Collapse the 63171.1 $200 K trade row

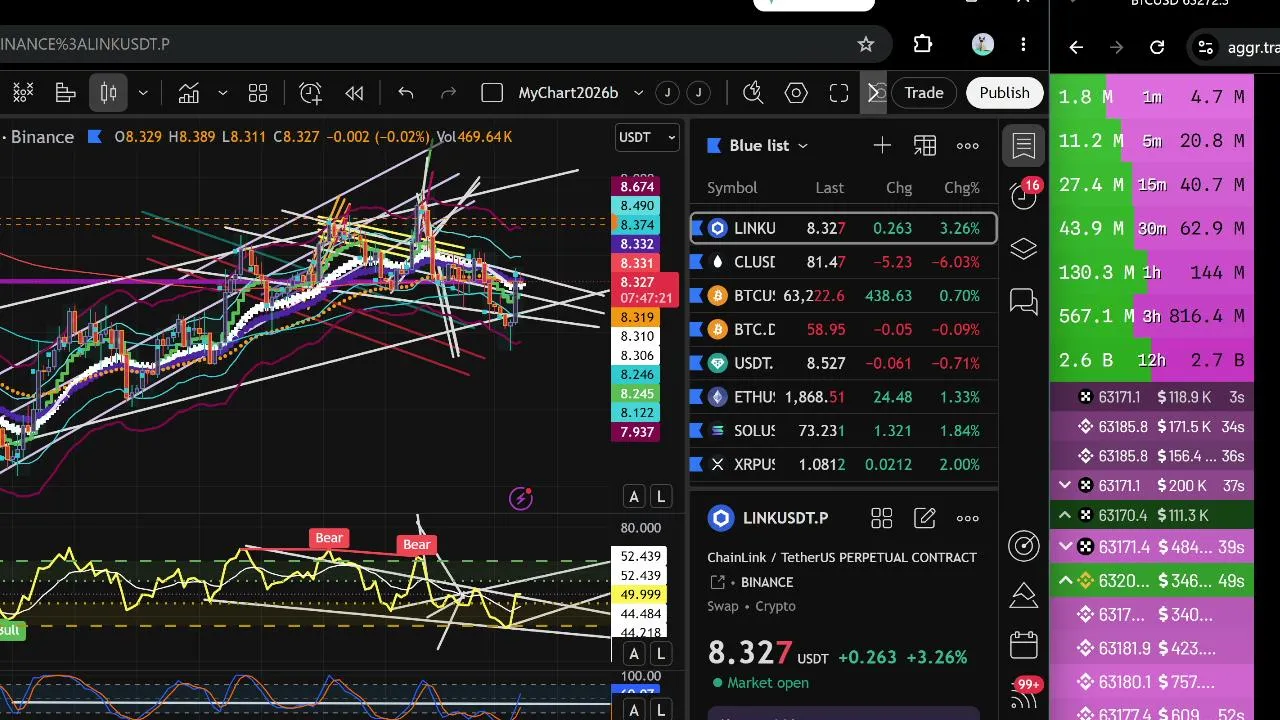(x=1065, y=485)
